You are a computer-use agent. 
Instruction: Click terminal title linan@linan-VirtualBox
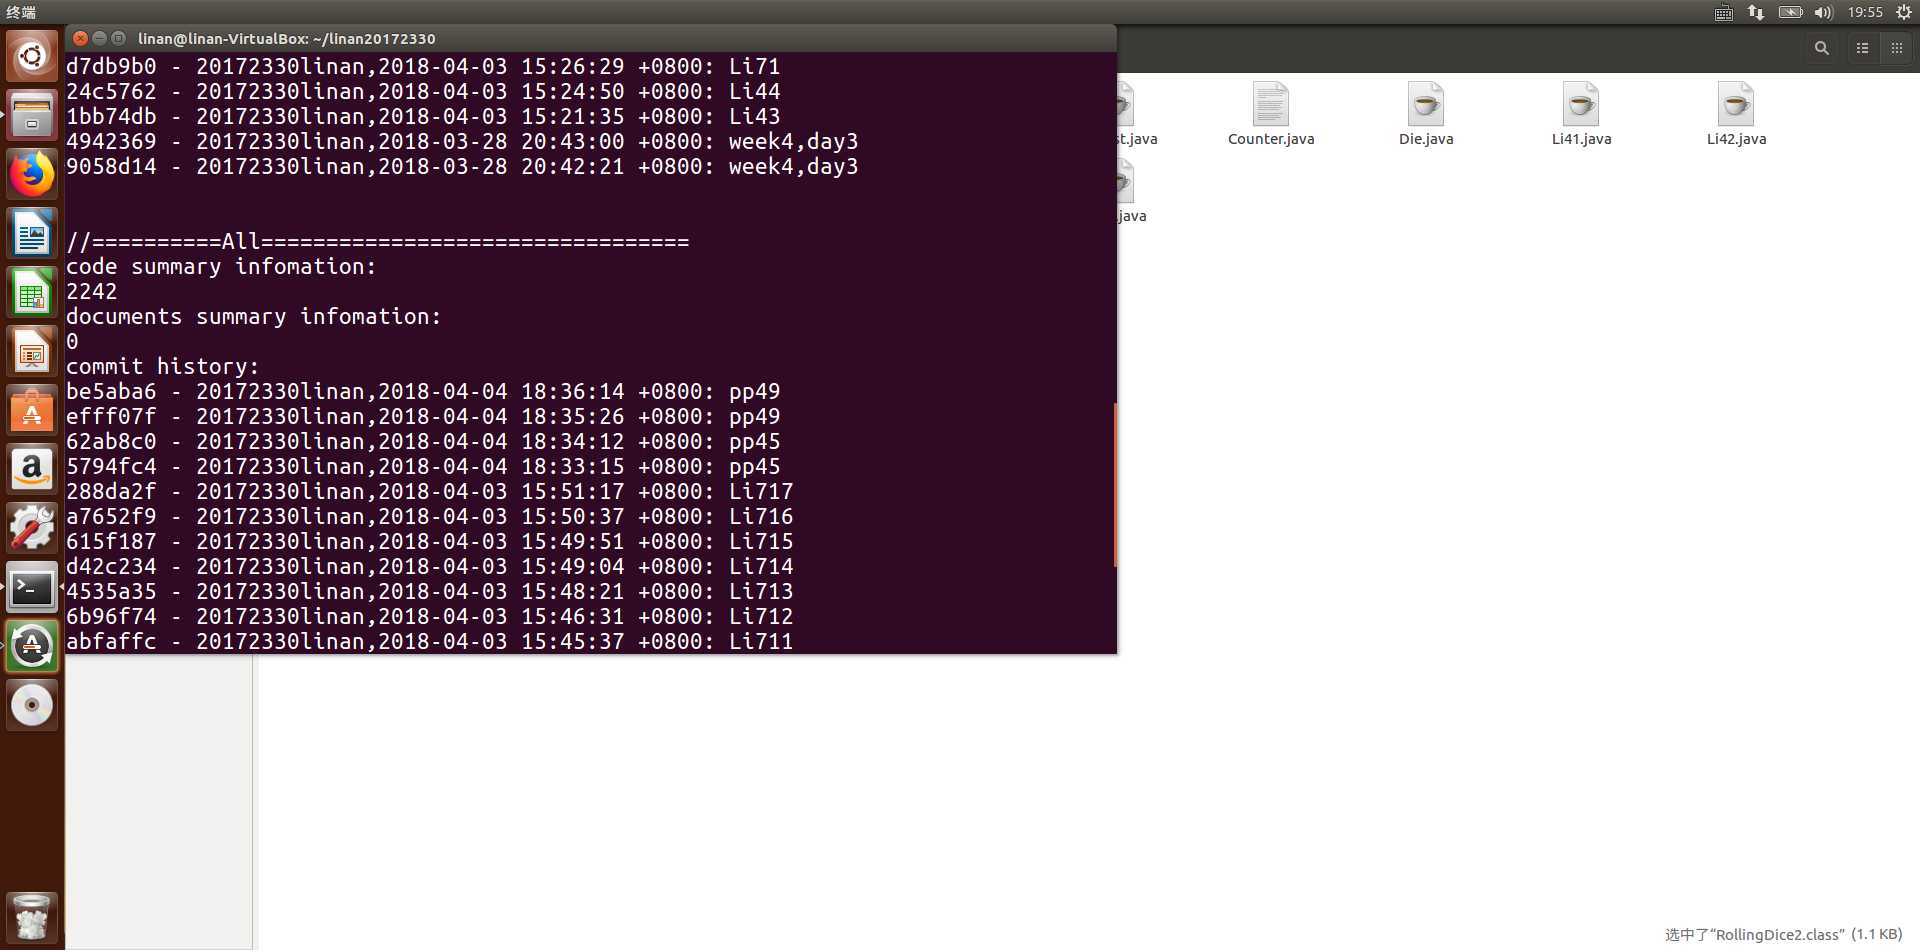pyautogui.click(x=286, y=38)
